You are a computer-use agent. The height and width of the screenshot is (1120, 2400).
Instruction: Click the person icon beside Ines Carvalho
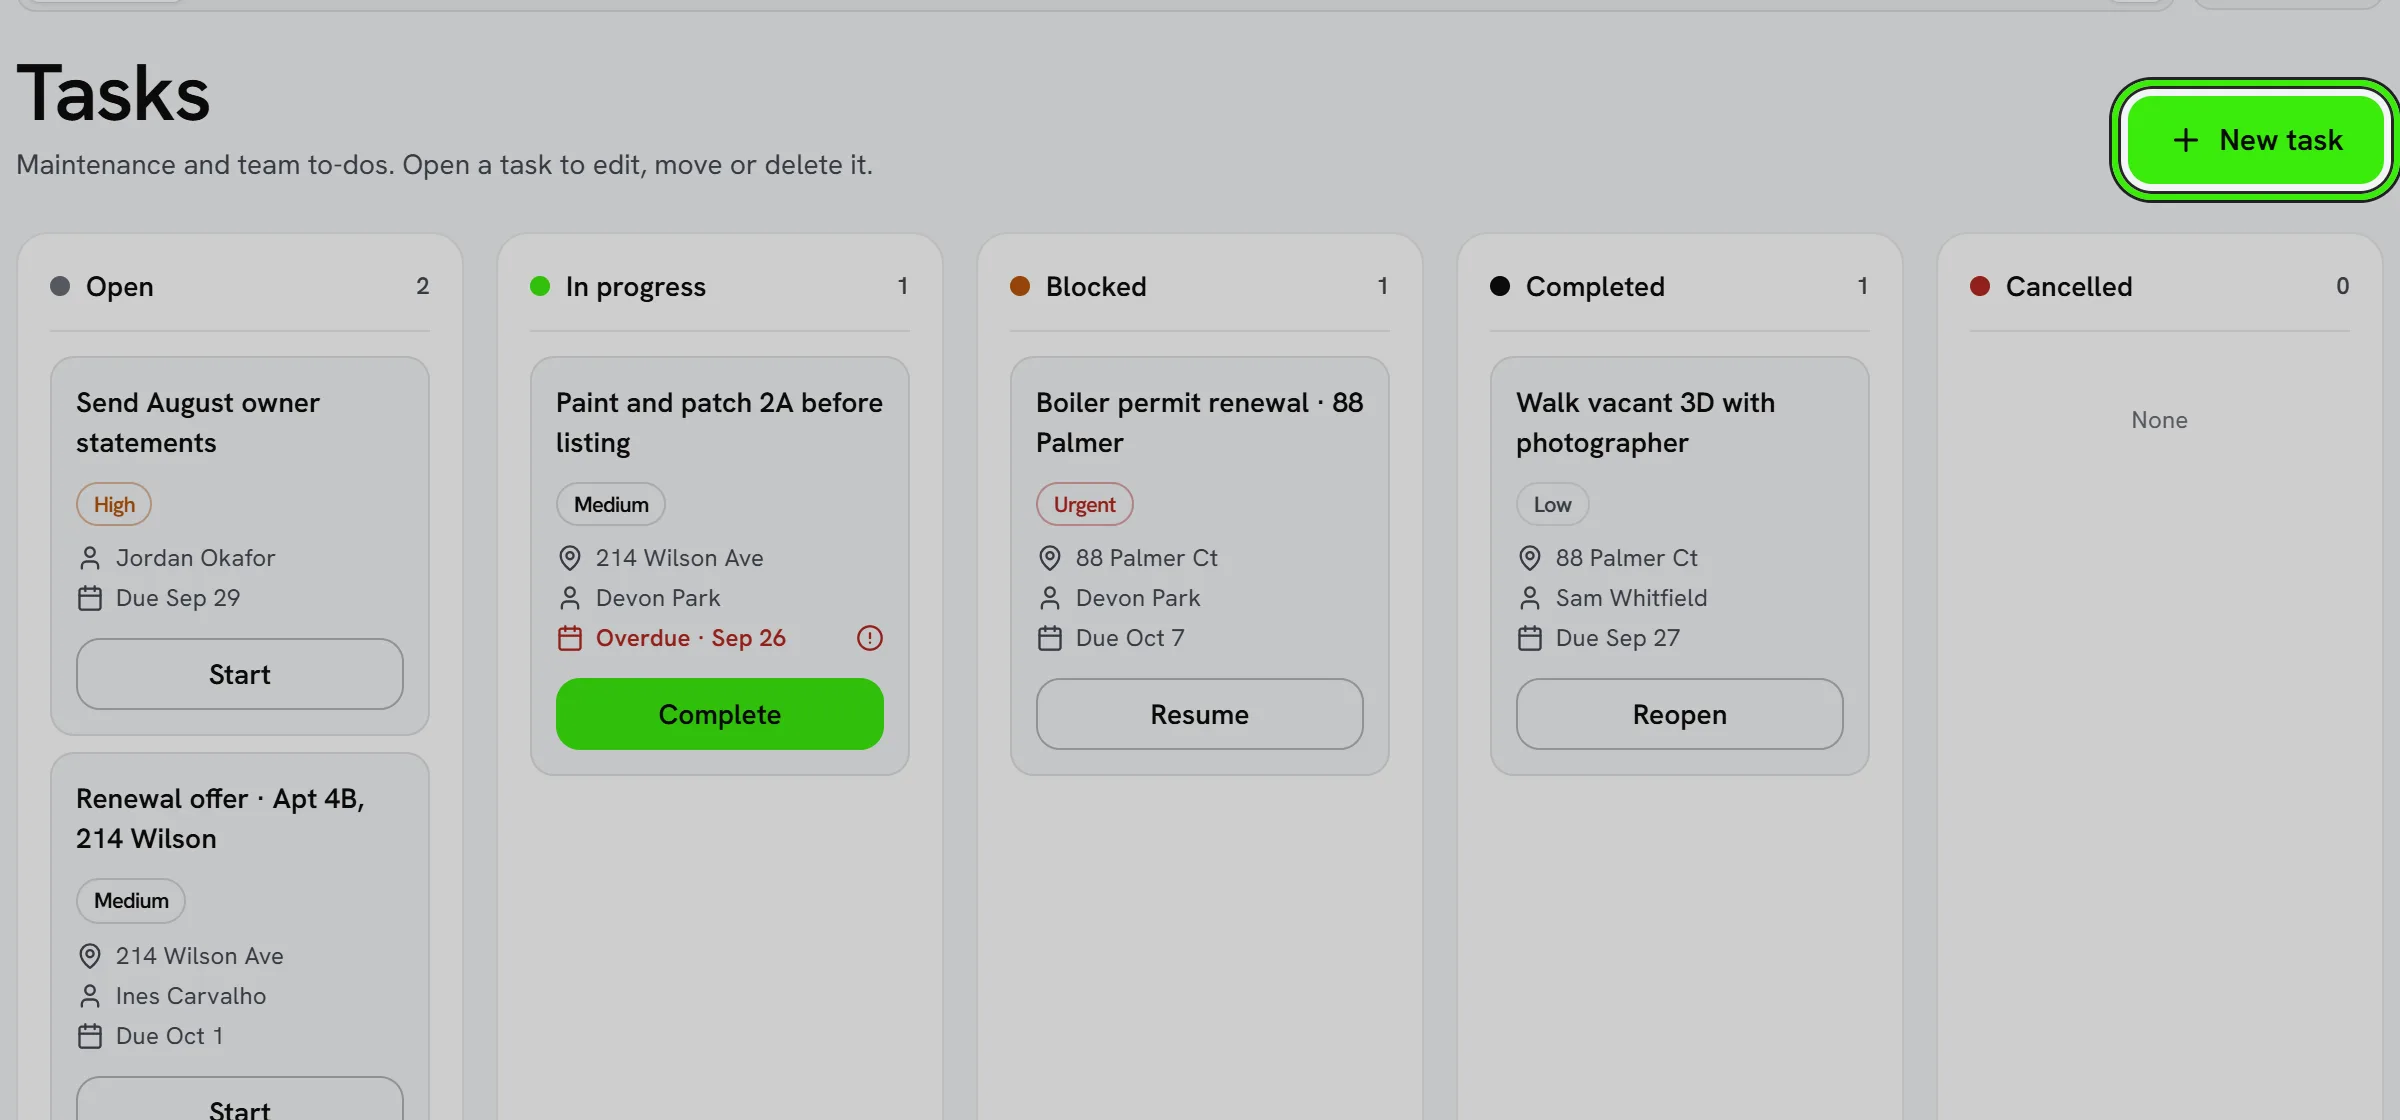(90, 996)
